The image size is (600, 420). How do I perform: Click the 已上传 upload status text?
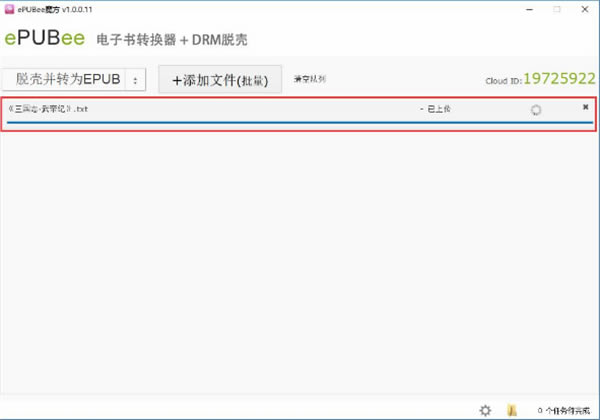point(437,108)
